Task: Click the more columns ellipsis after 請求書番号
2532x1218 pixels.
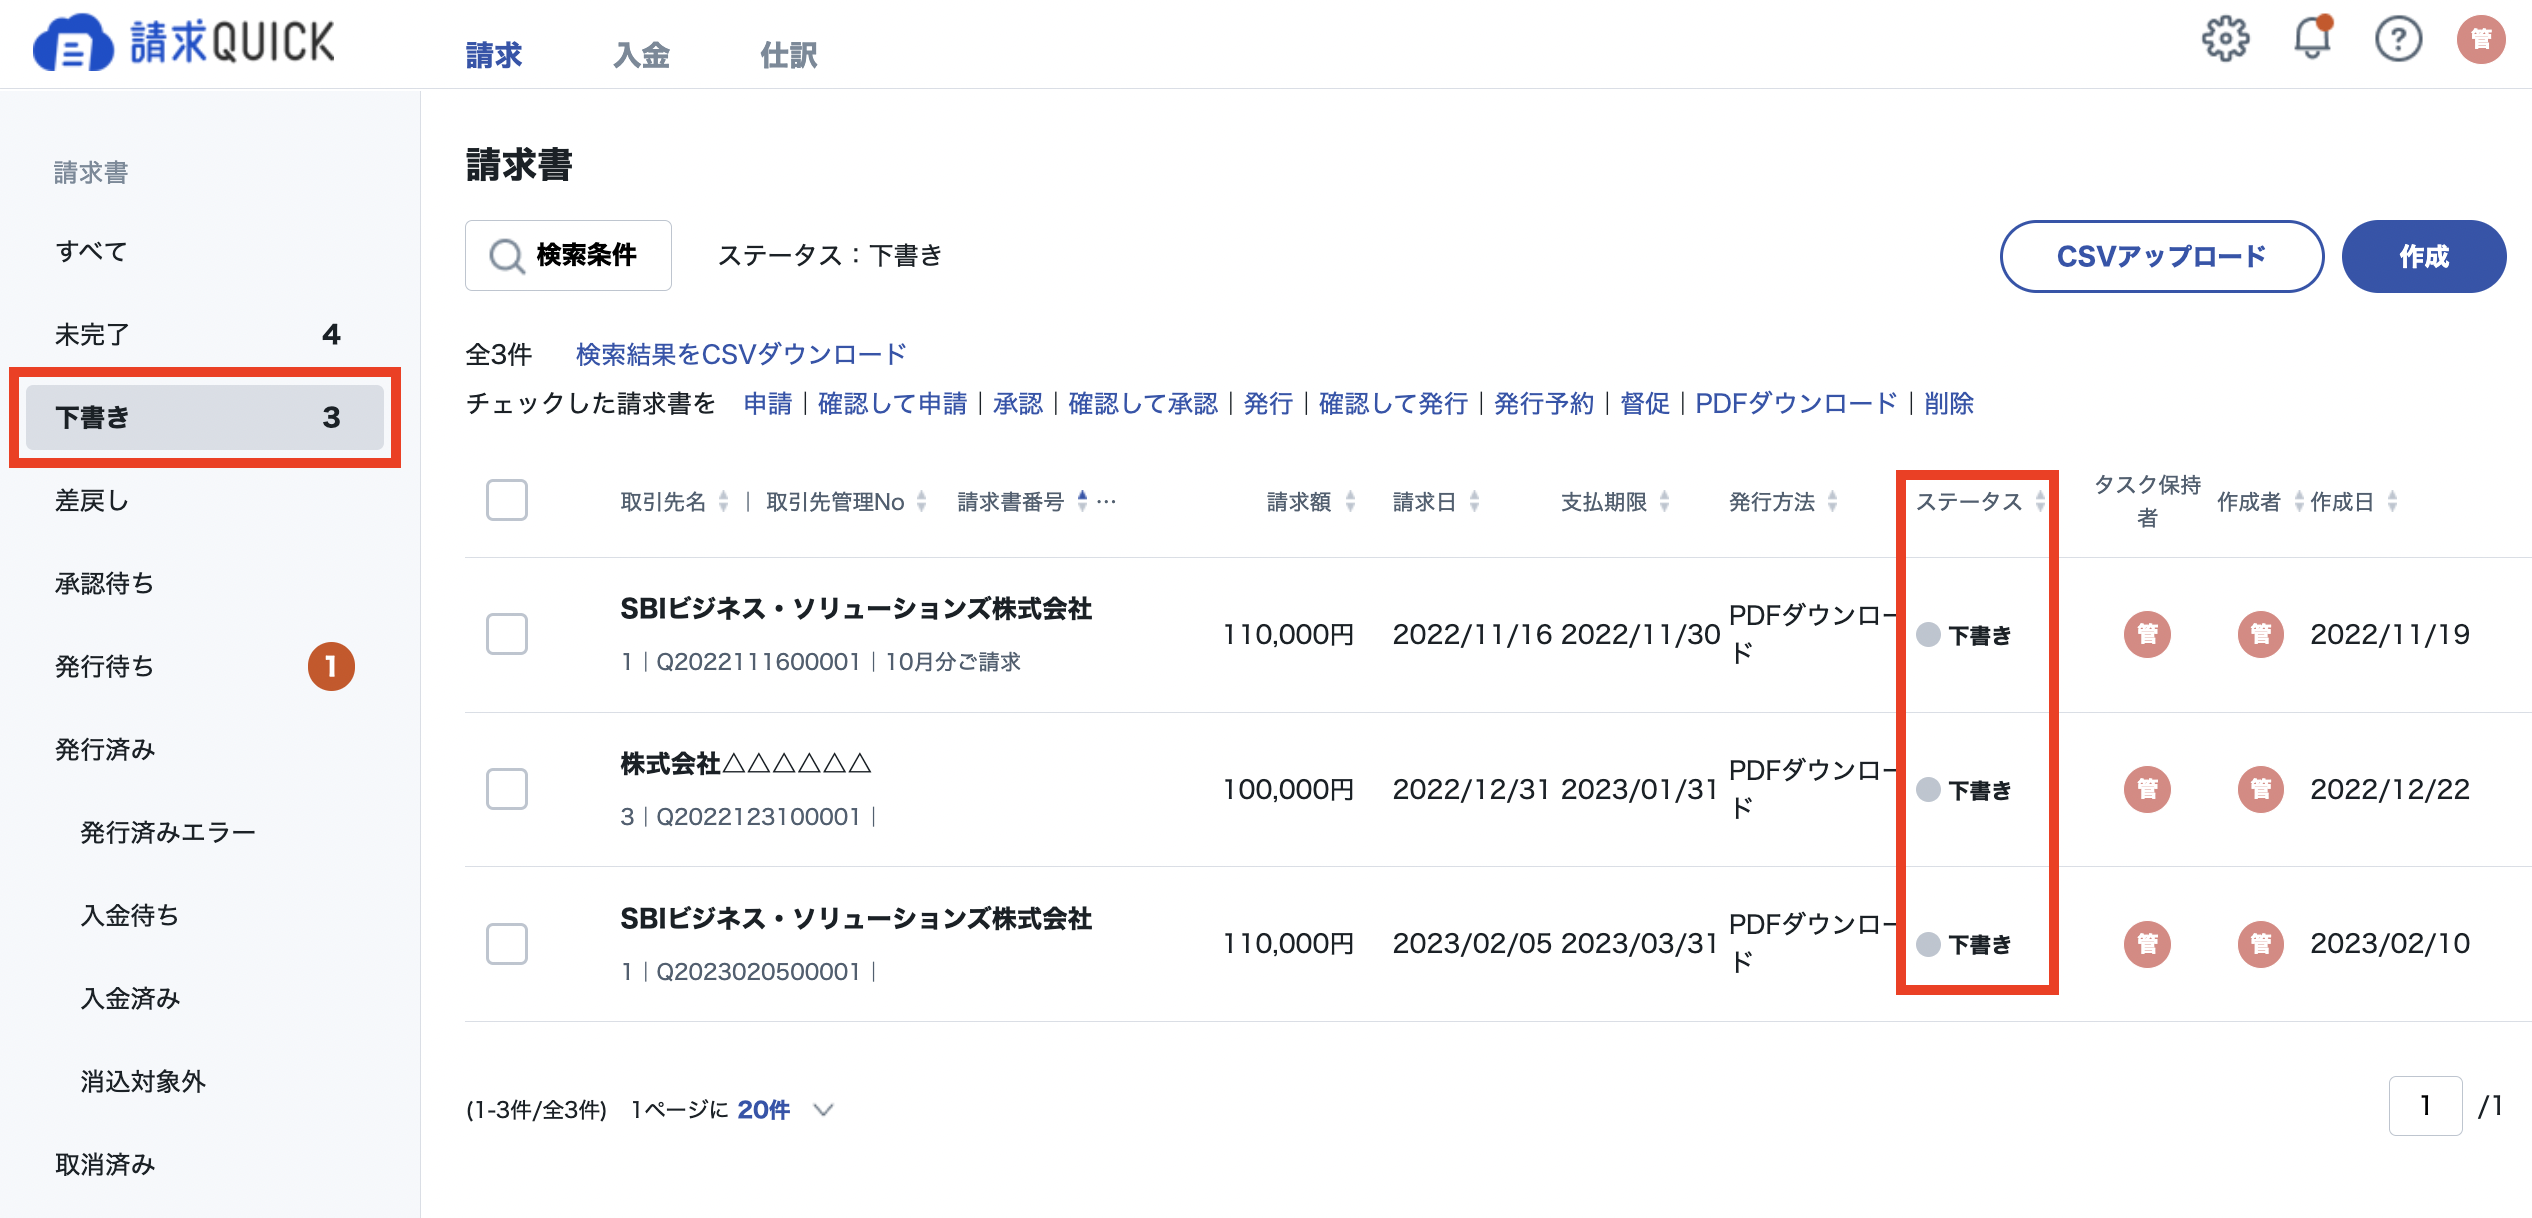Action: pyautogui.click(x=1106, y=501)
